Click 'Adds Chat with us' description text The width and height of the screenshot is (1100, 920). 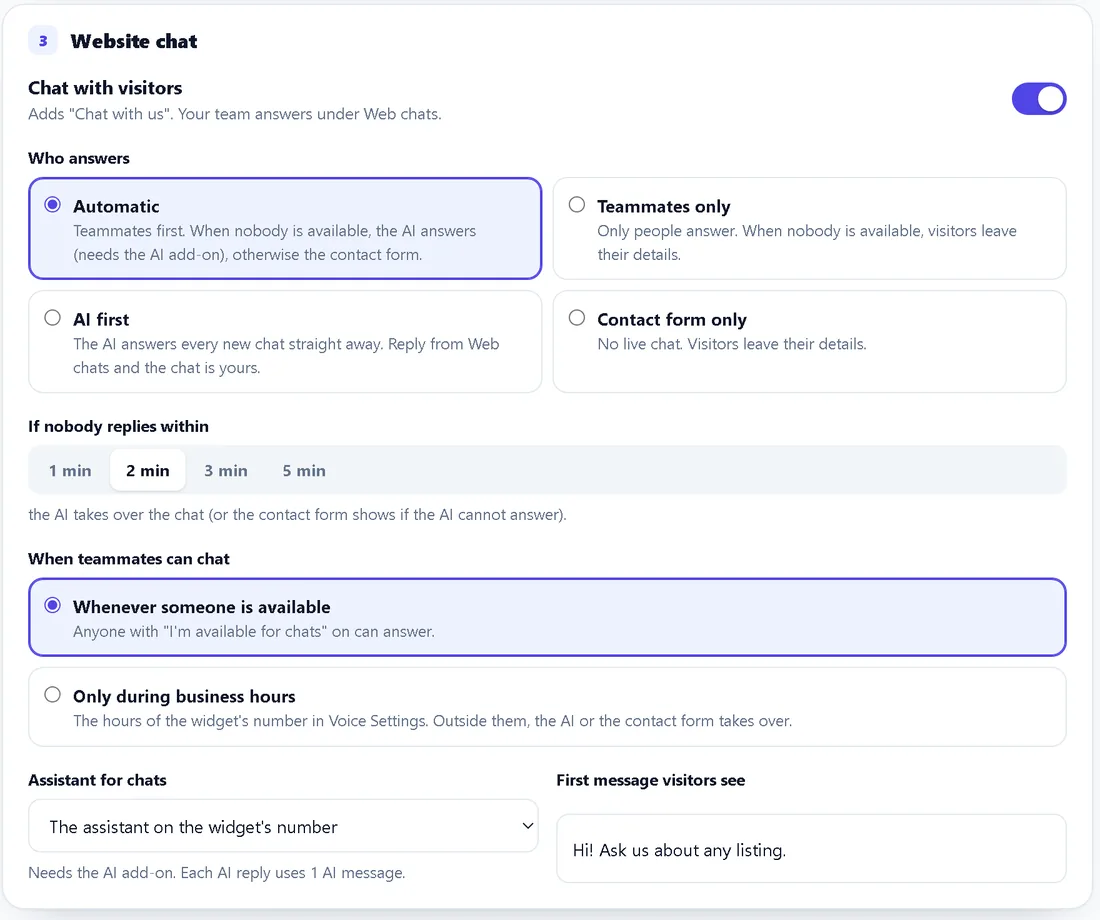pos(235,114)
